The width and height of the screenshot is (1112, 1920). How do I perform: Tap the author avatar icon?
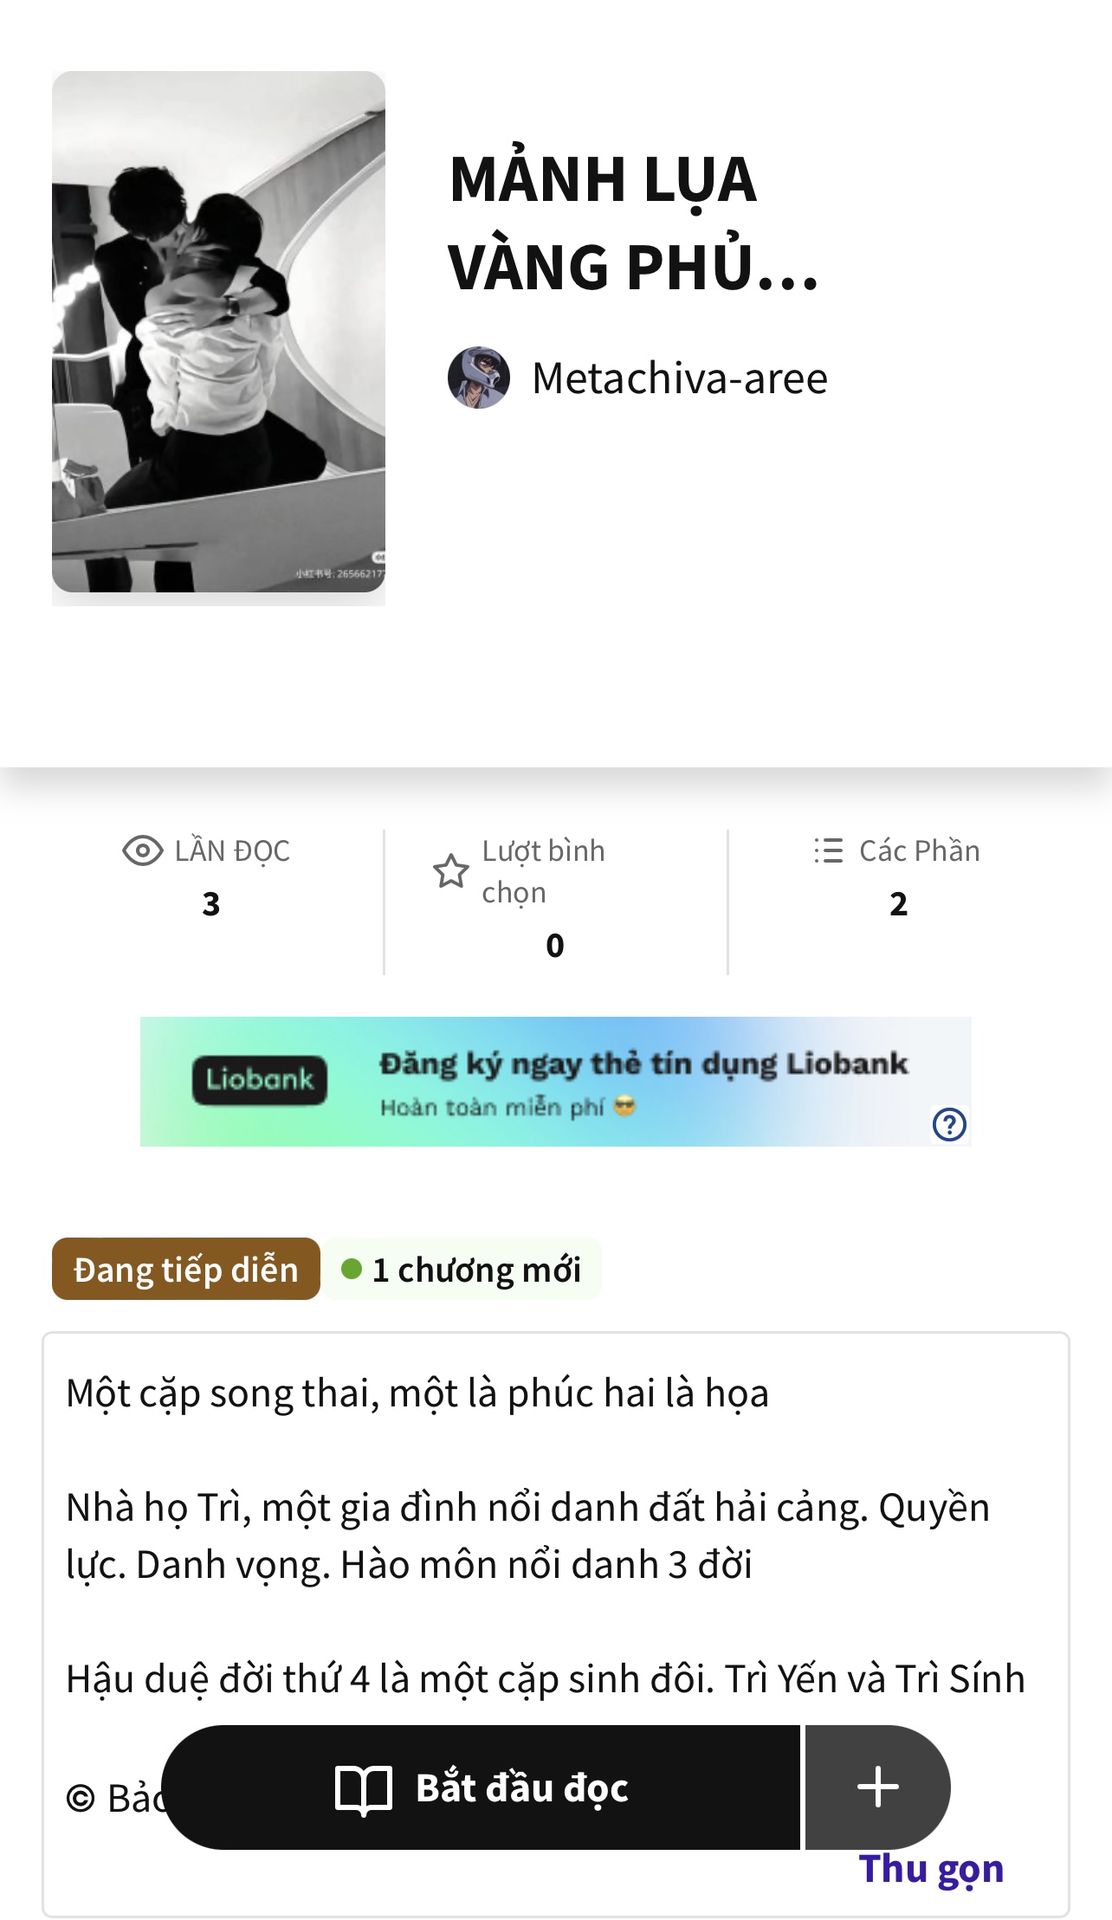[x=478, y=378]
